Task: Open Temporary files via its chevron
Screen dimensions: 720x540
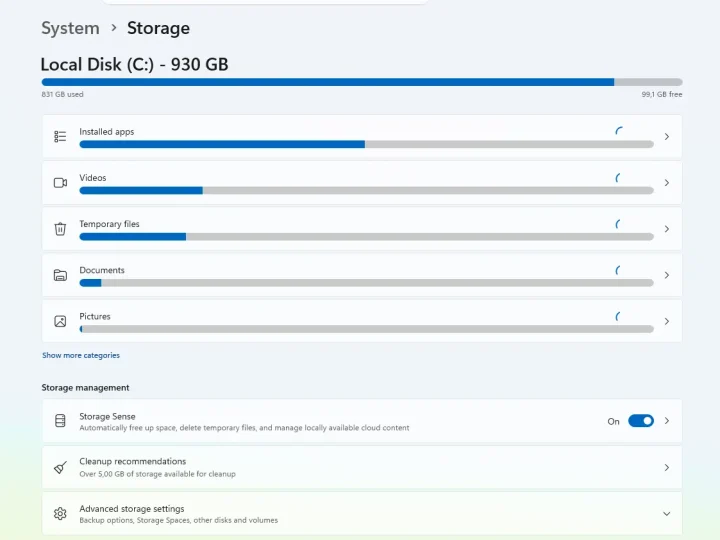Action: tap(667, 229)
